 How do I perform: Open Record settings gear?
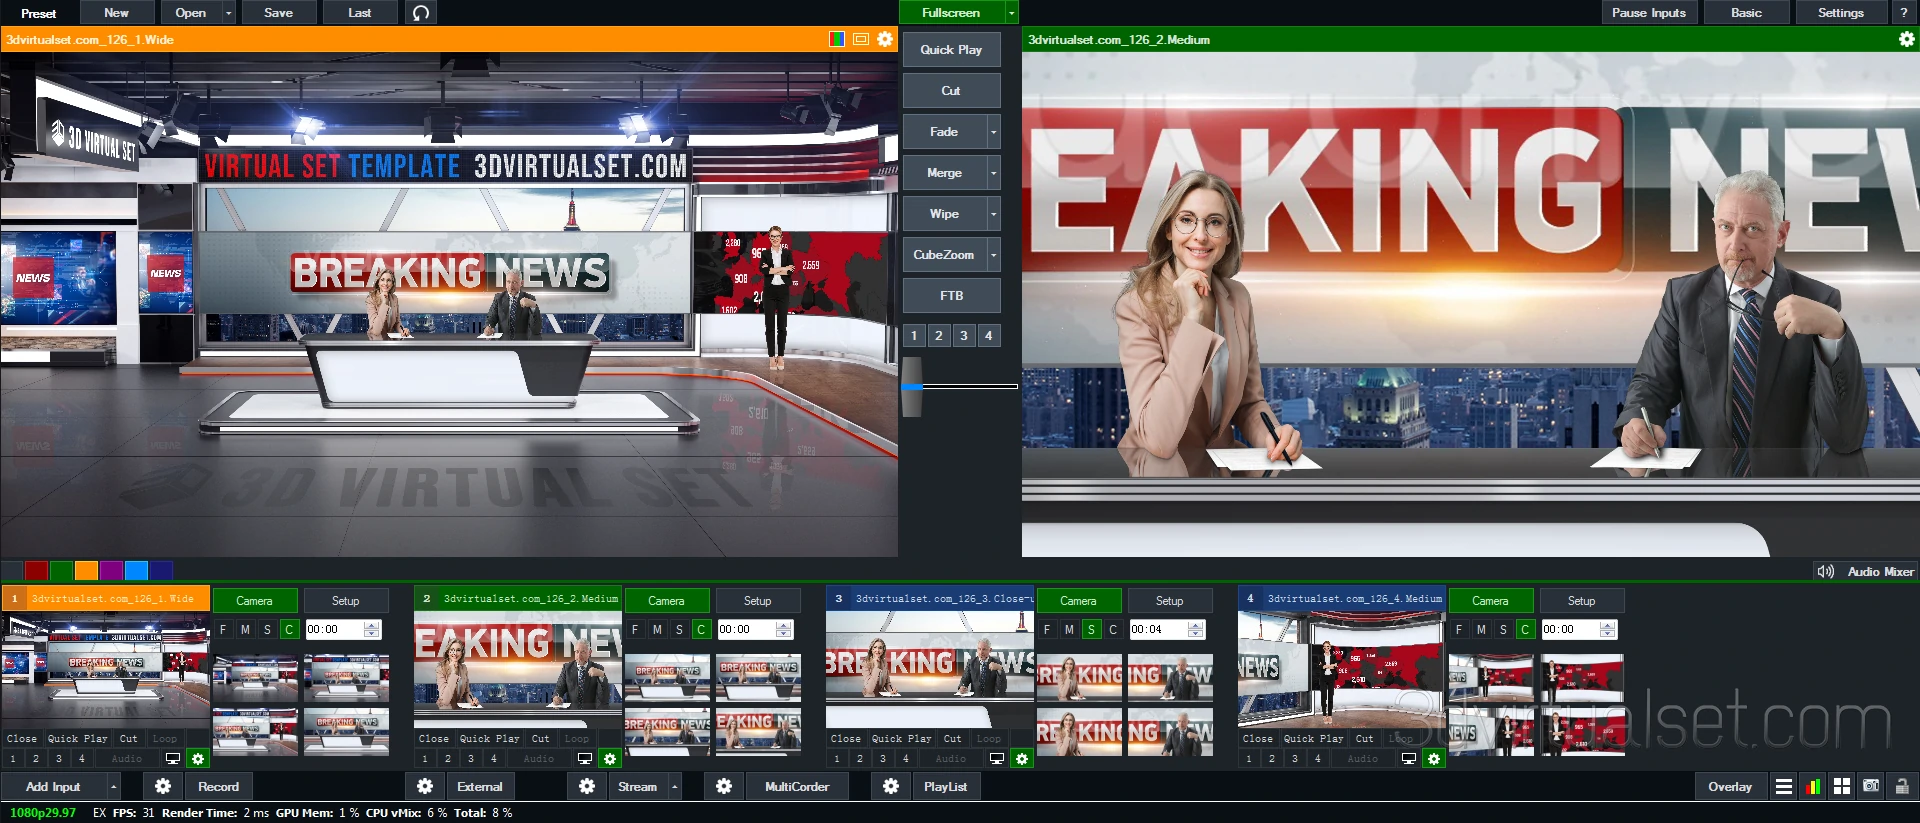[x=163, y=786]
